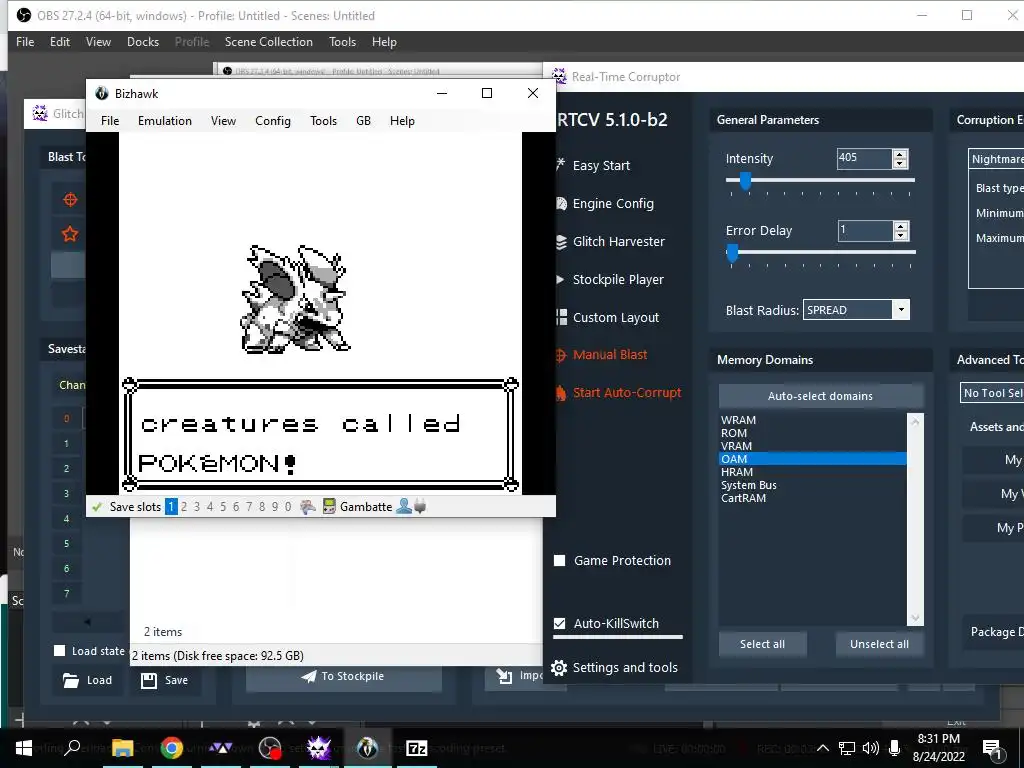
Task: Click To Stockpile button
Action: coord(344,677)
